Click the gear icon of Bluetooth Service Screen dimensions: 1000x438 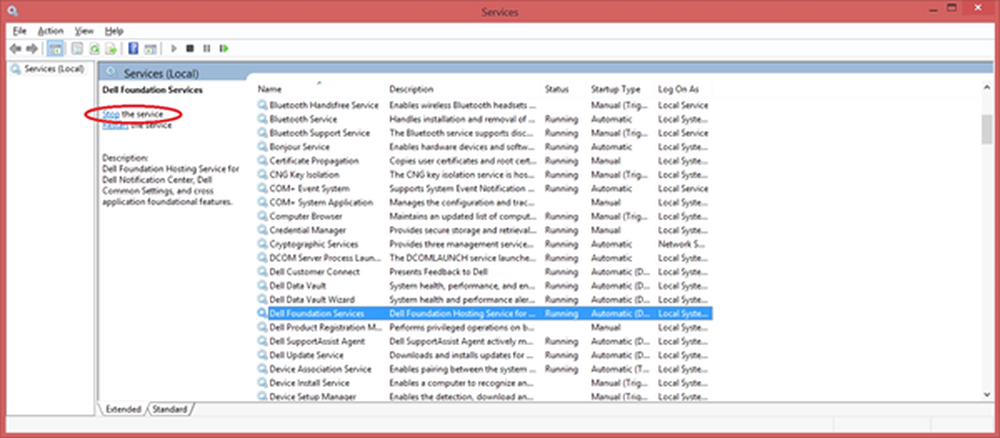tap(262, 119)
